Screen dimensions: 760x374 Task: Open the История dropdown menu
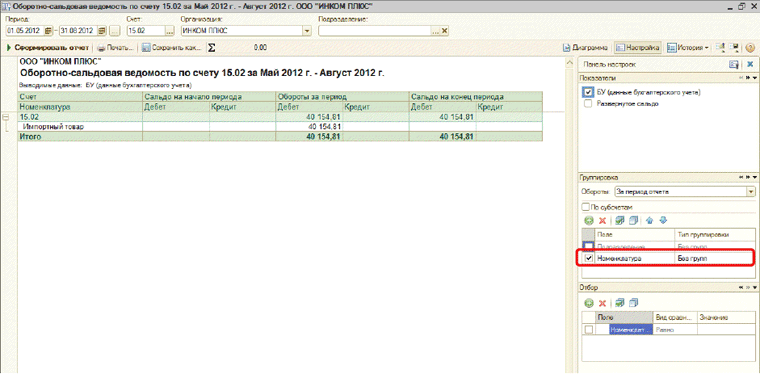[688, 48]
